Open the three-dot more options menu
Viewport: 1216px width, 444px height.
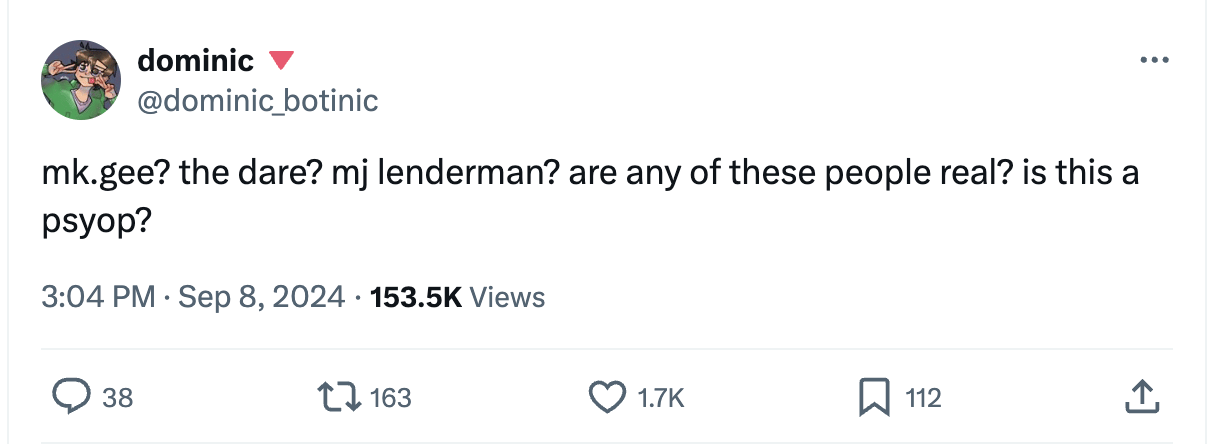click(1154, 60)
